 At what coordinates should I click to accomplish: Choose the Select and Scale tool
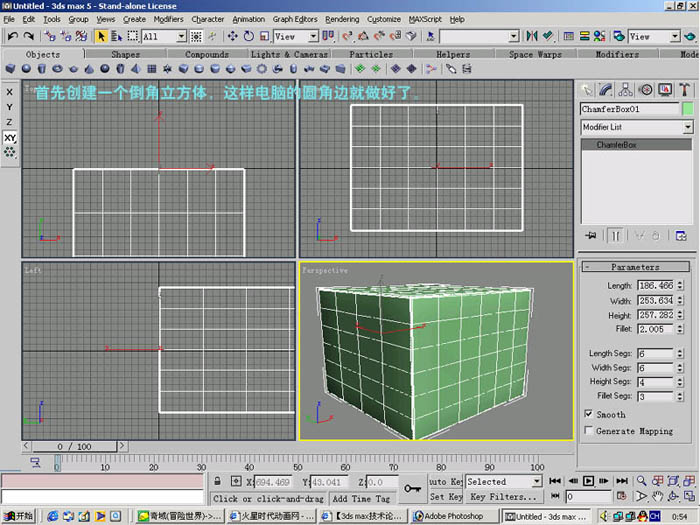pyautogui.click(x=264, y=36)
